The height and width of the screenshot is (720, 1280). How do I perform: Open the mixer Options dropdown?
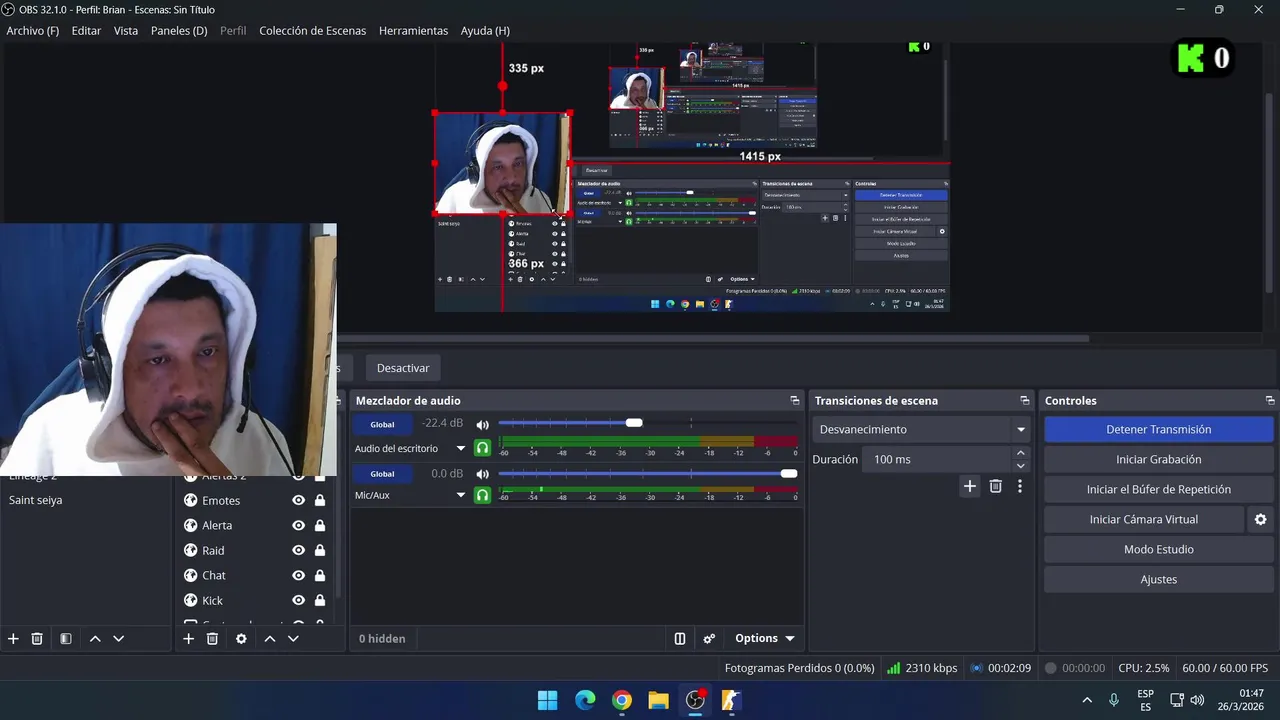coord(765,638)
